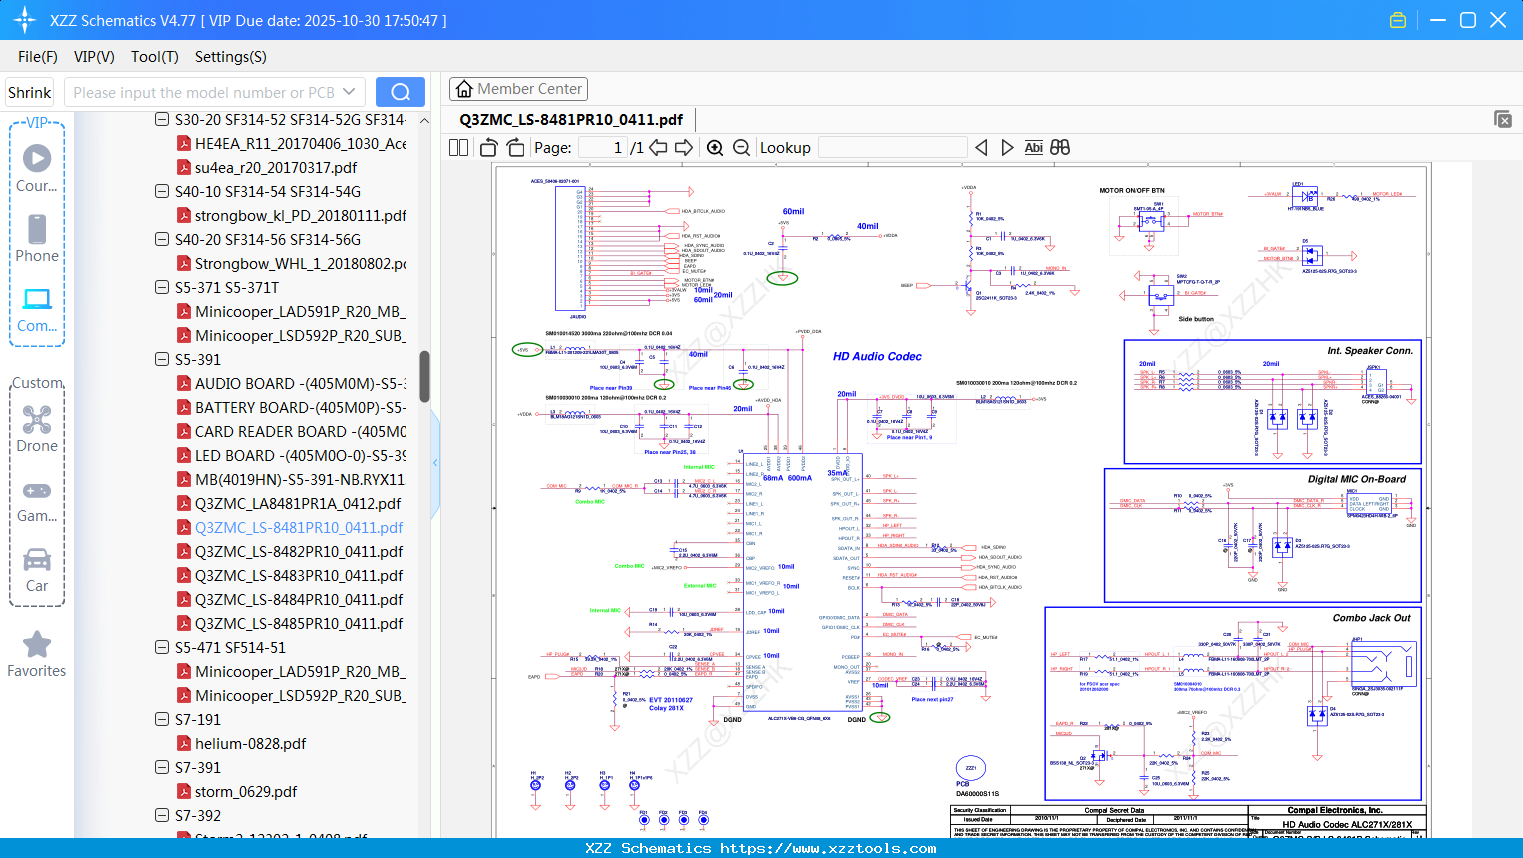1523x858 pixels.
Task: Zoom in on the schematic
Action: pos(715,148)
